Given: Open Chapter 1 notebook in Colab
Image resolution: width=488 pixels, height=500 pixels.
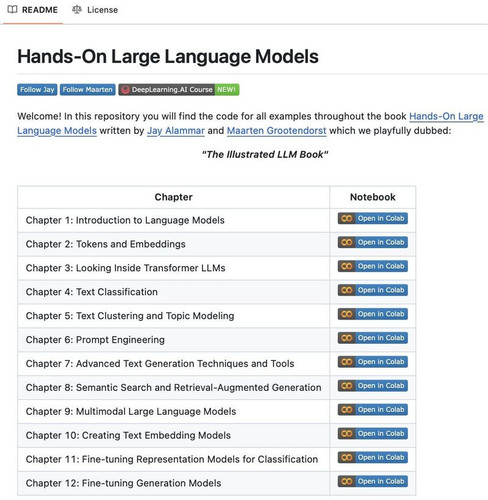Looking at the screenshot, I should (x=373, y=219).
